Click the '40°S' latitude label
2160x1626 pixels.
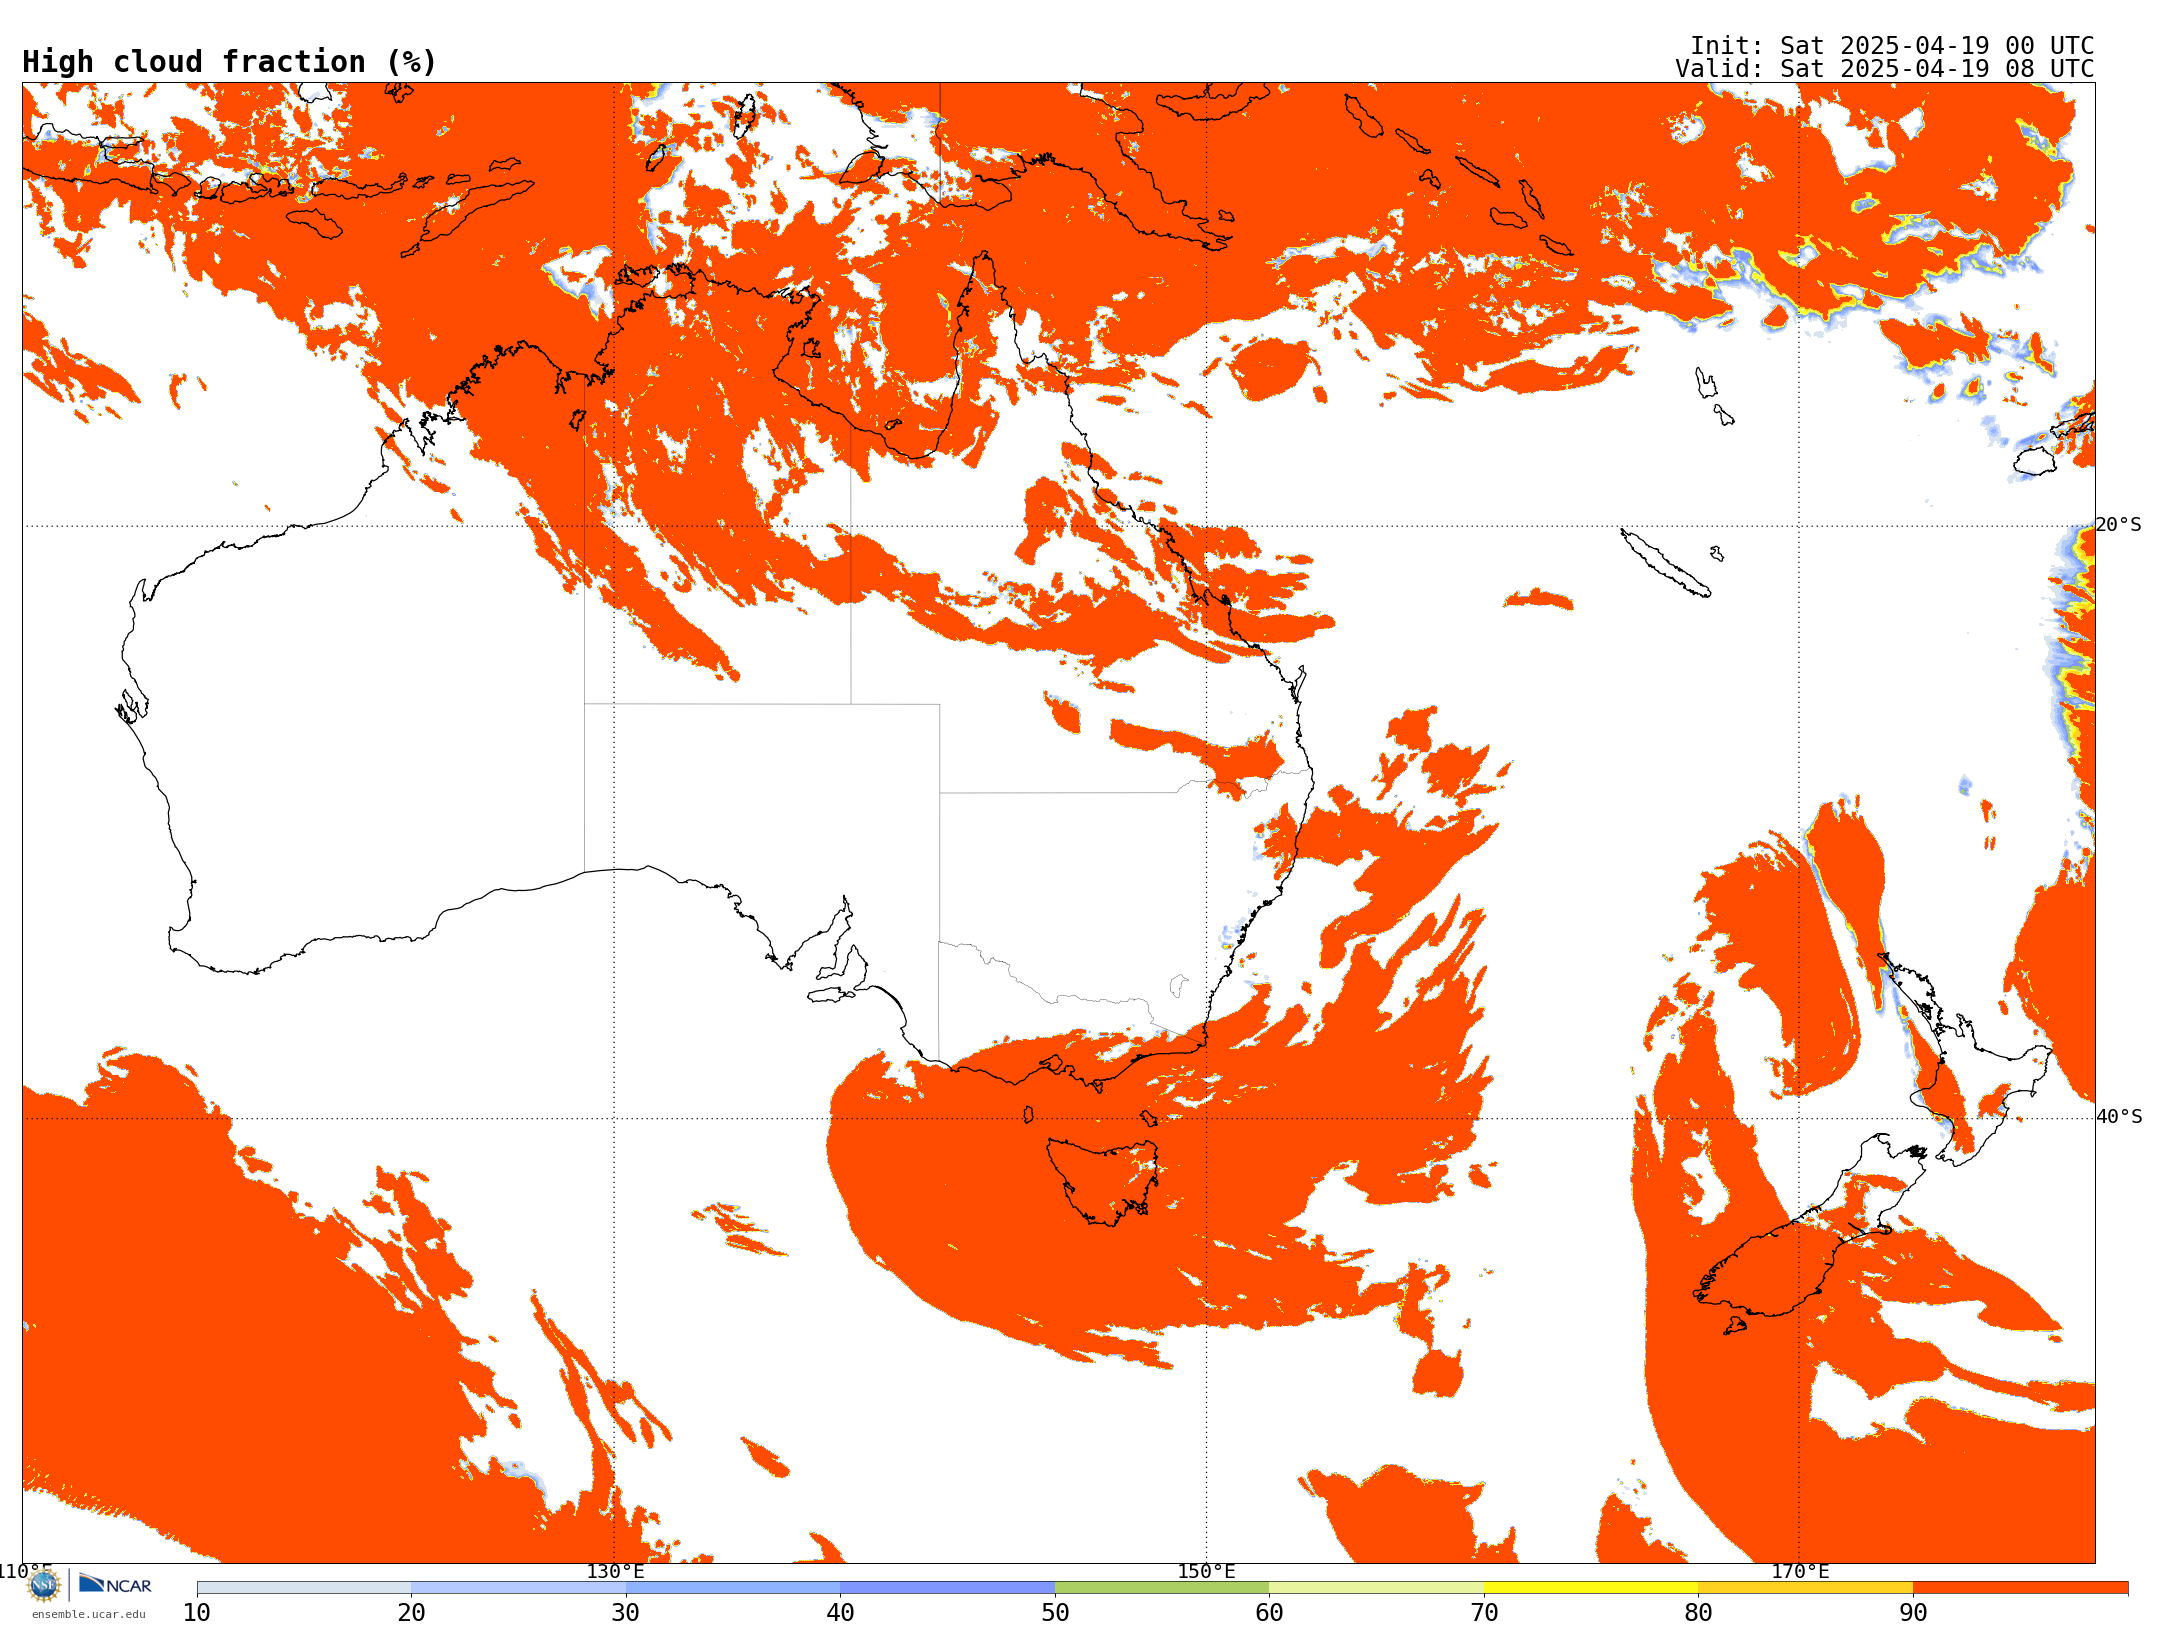point(2119,1117)
